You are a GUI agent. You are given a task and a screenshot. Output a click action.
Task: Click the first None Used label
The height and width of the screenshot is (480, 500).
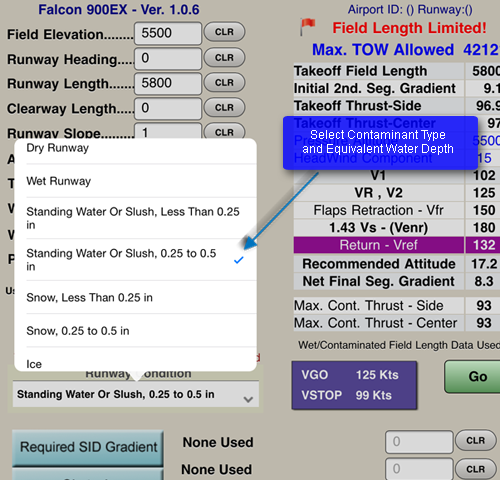pyautogui.click(x=218, y=442)
